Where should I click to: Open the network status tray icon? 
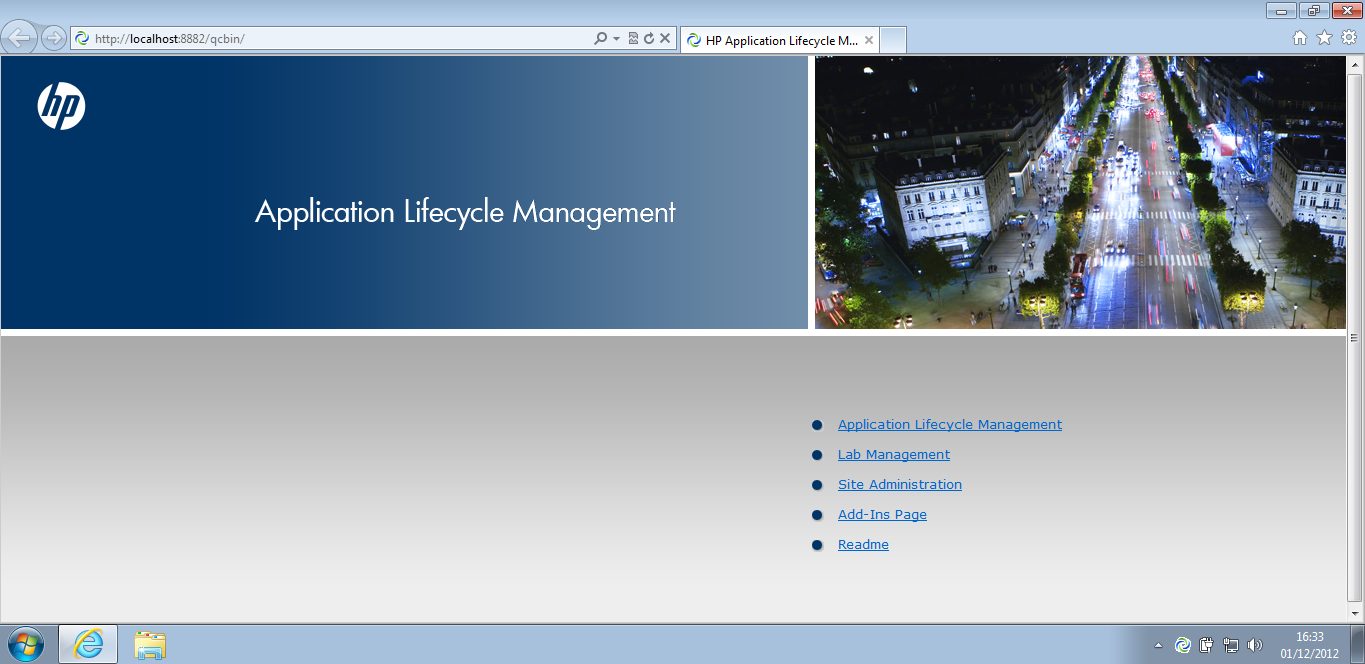click(1229, 645)
